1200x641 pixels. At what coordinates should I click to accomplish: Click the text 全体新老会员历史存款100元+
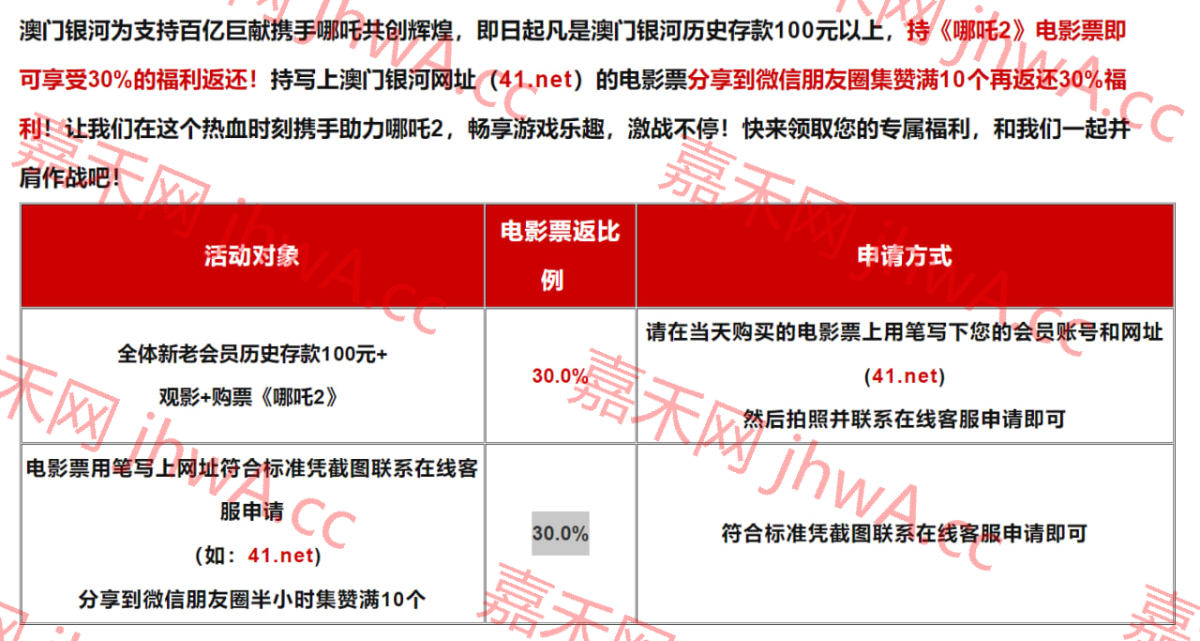(252, 354)
